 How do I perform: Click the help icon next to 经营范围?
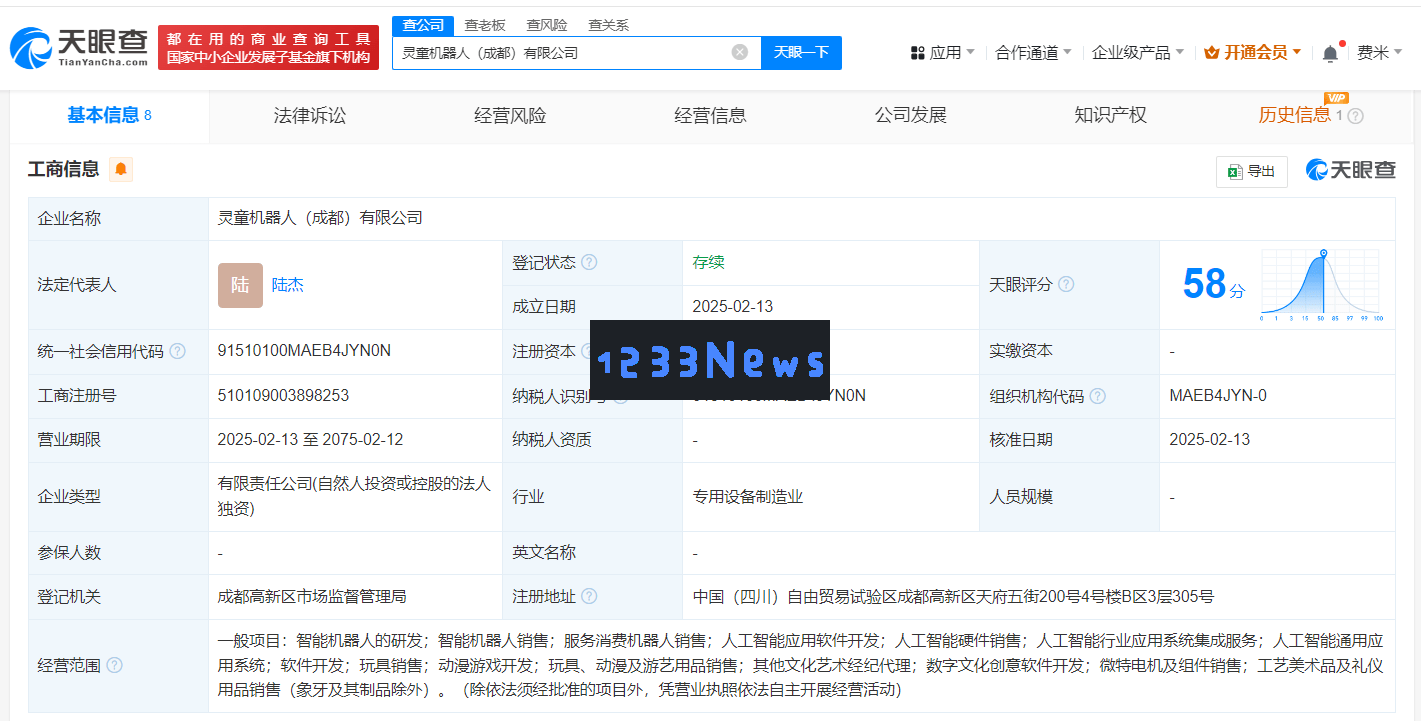tap(114, 665)
